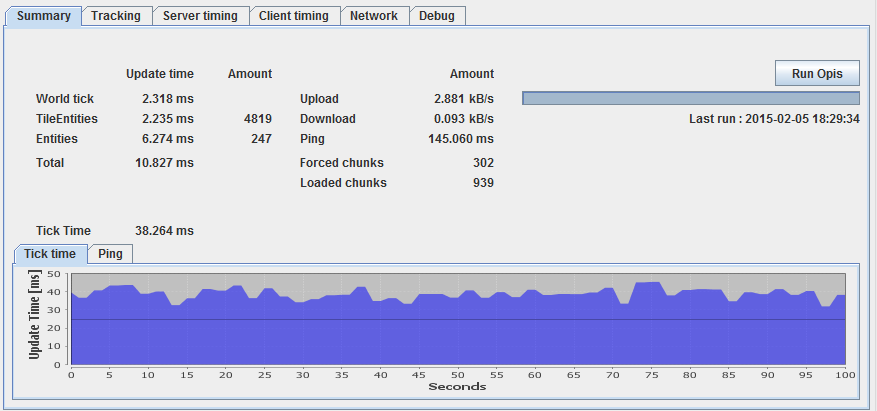Show the Ping graph tab
Viewport: 877px width, 411px height.
point(110,254)
